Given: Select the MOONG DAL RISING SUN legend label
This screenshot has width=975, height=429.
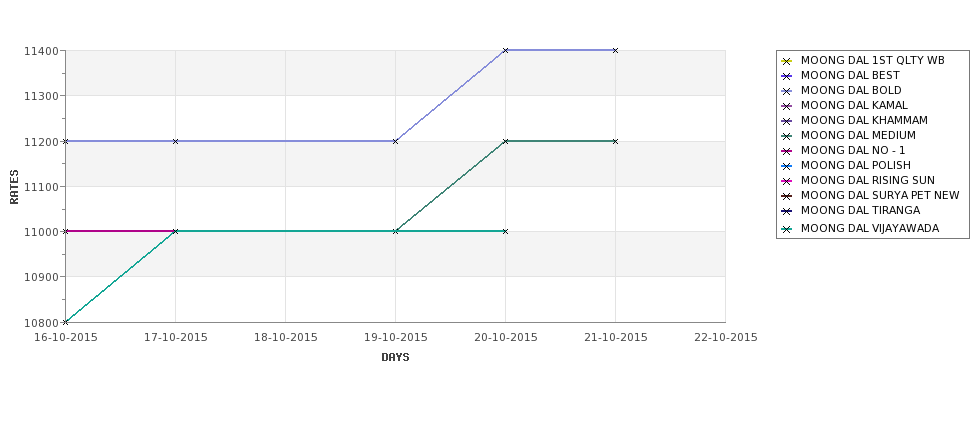Looking at the screenshot, I should pyautogui.click(x=867, y=180).
